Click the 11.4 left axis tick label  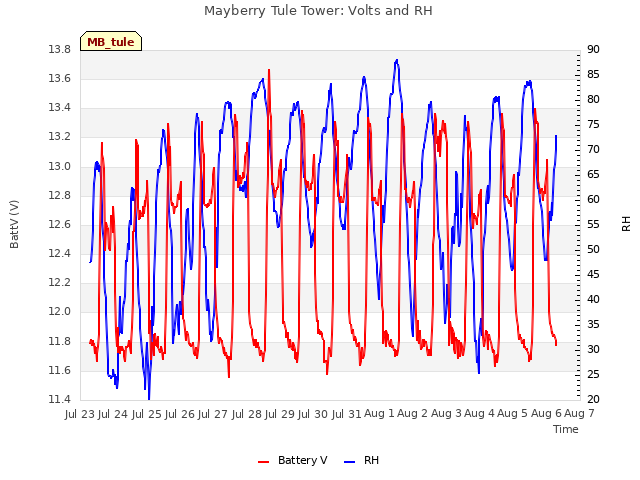pyautogui.click(x=59, y=400)
